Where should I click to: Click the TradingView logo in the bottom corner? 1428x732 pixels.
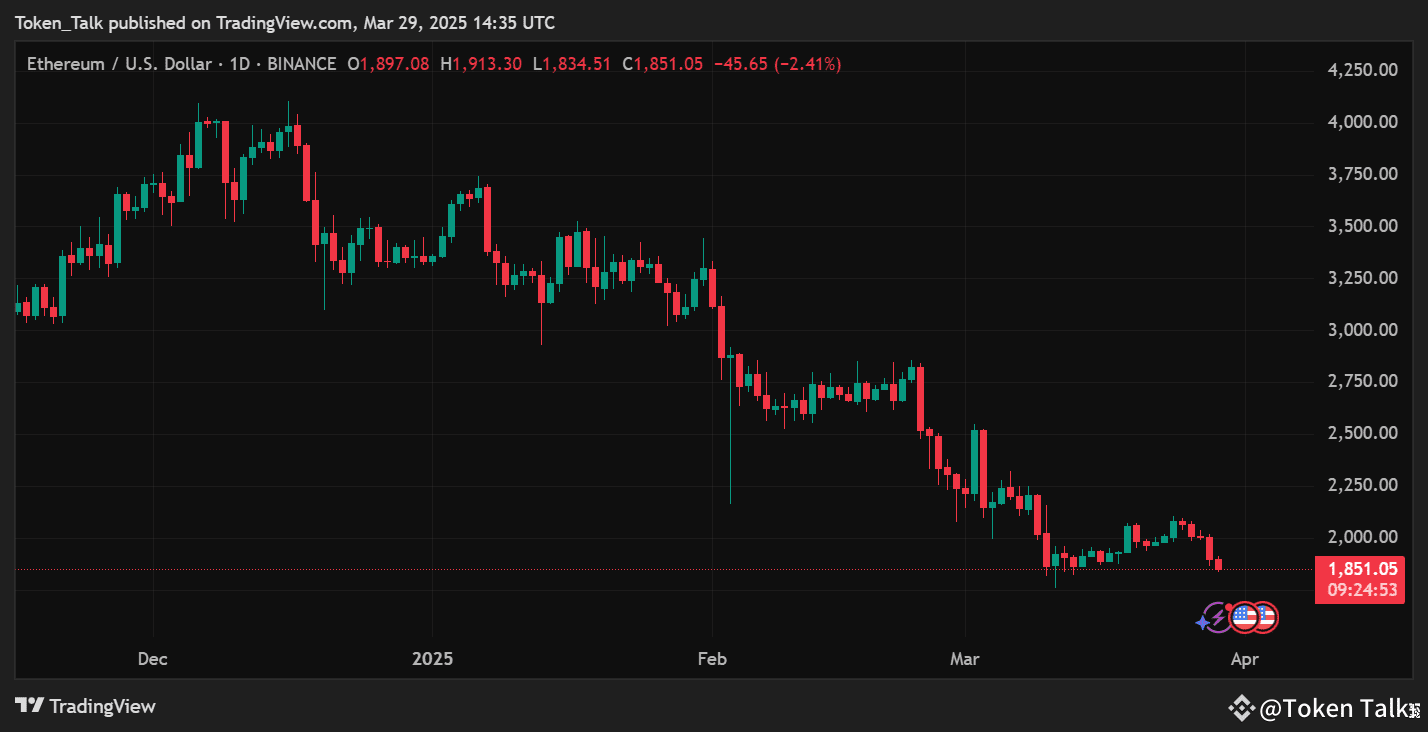(85, 706)
